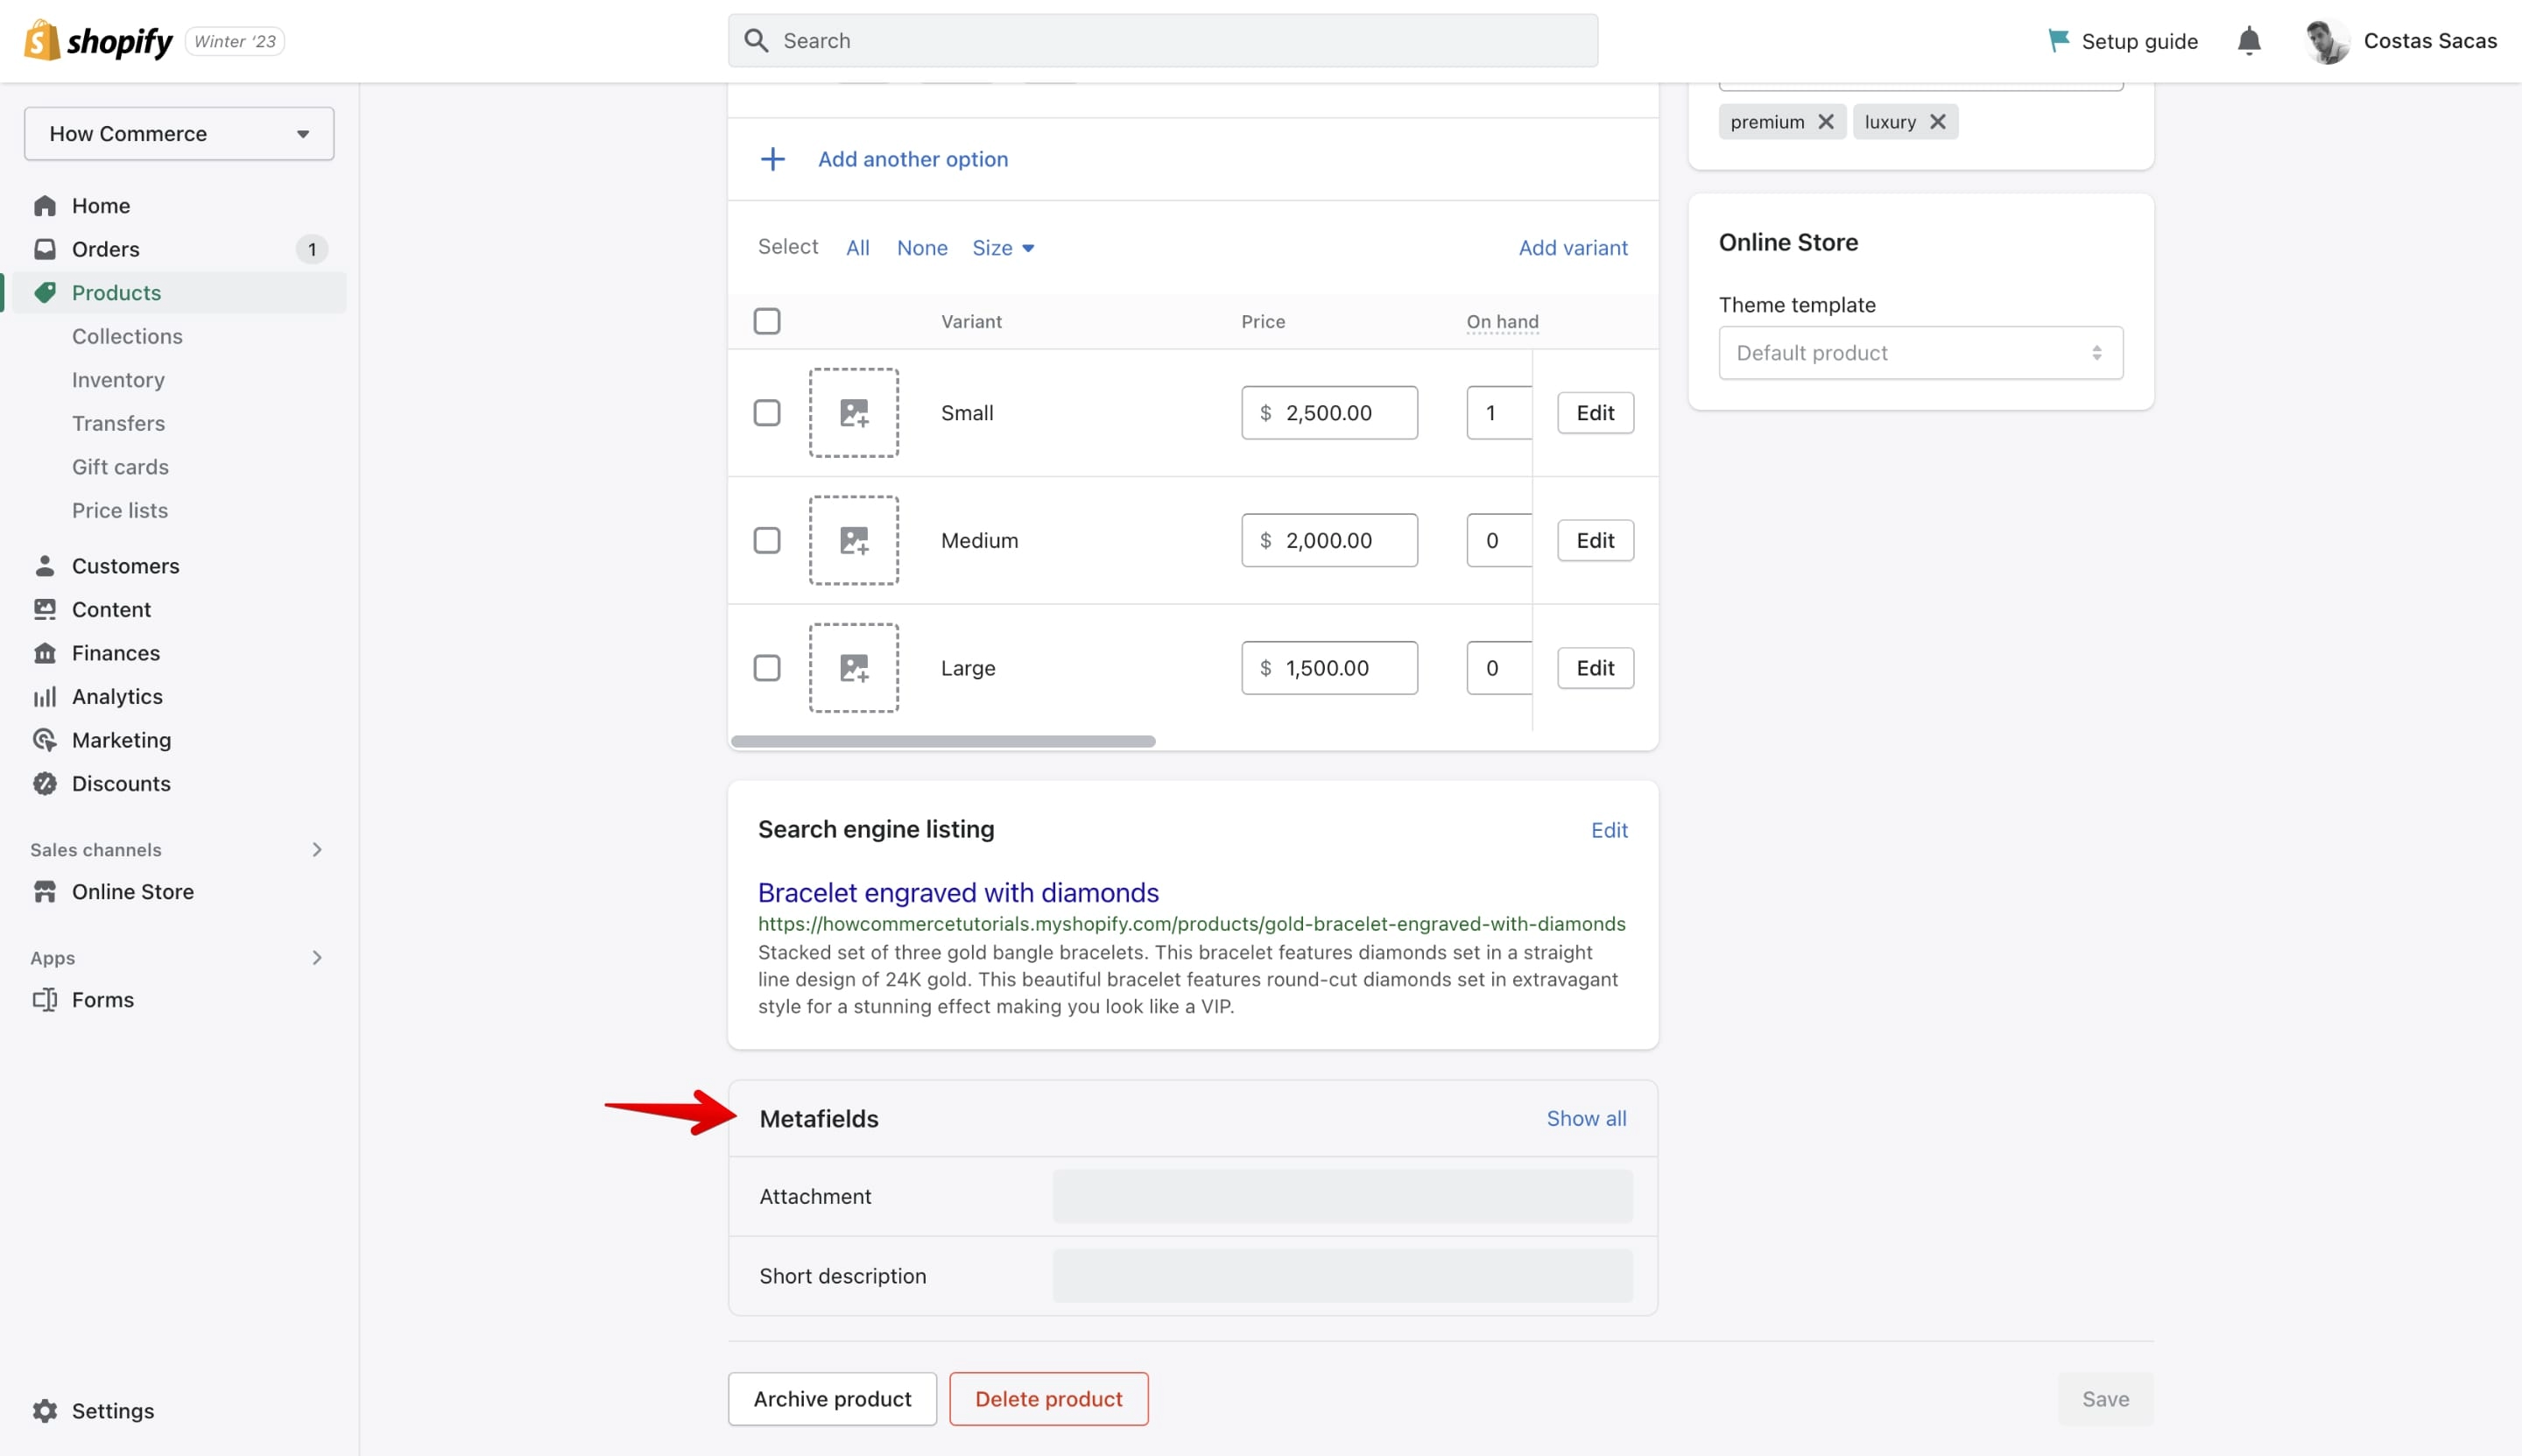The width and height of the screenshot is (2522, 1456).
Task: Click the Discounts badge icon
Action: point(45,784)
